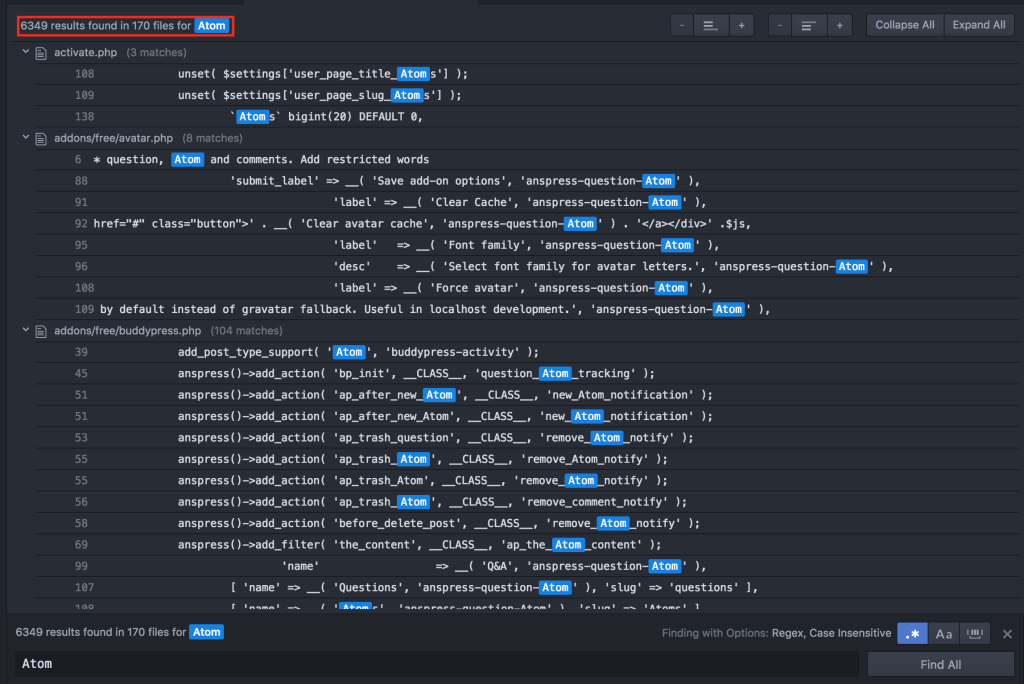
Task: Collapse the addons/free/avatar.php results group
Action: tap(25, 137)
